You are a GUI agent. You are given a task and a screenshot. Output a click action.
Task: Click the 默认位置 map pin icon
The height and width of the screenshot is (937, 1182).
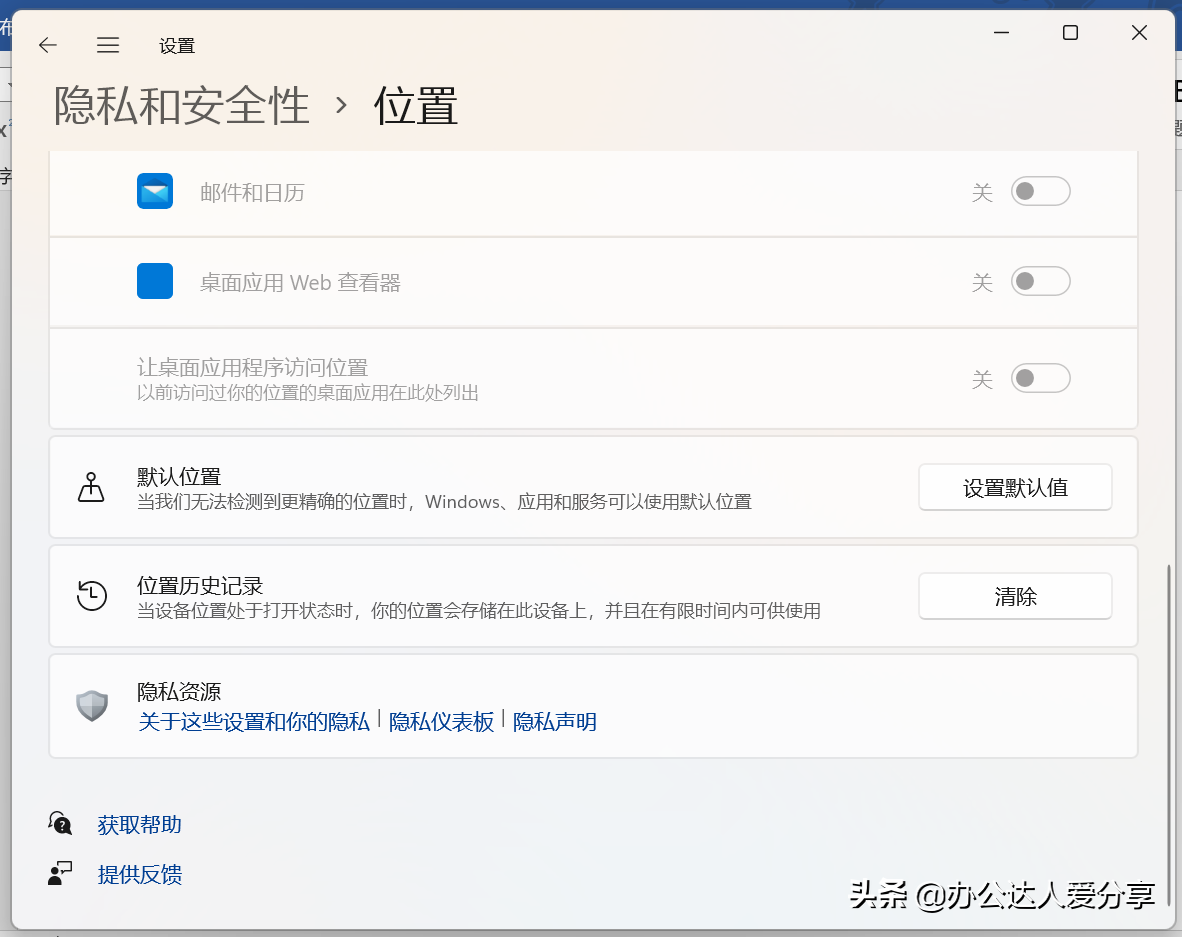click(x=91, y=487)
